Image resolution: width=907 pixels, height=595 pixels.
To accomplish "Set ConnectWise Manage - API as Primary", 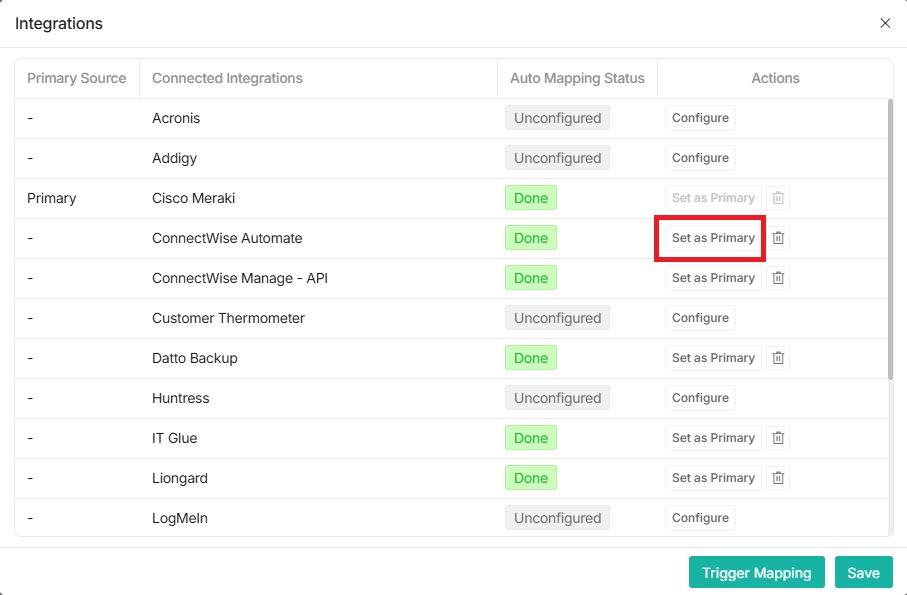I will coord(713,278).
